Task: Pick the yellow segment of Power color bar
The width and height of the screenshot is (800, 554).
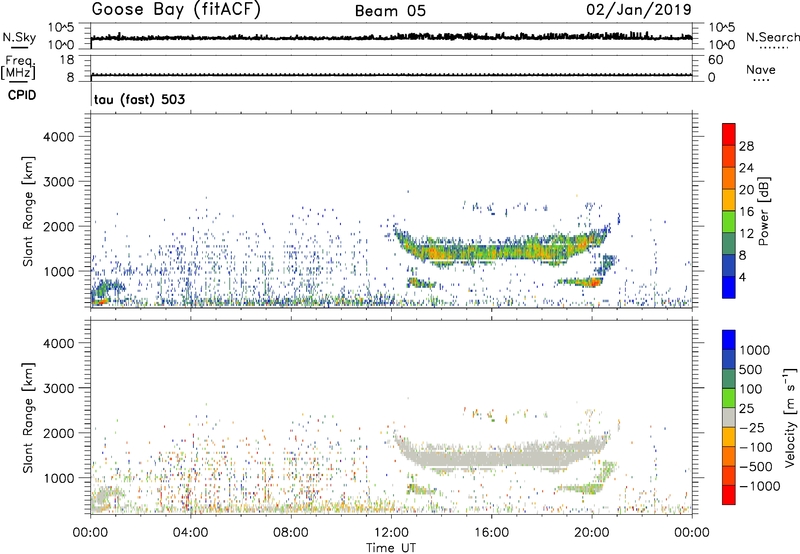Action: 729,200
